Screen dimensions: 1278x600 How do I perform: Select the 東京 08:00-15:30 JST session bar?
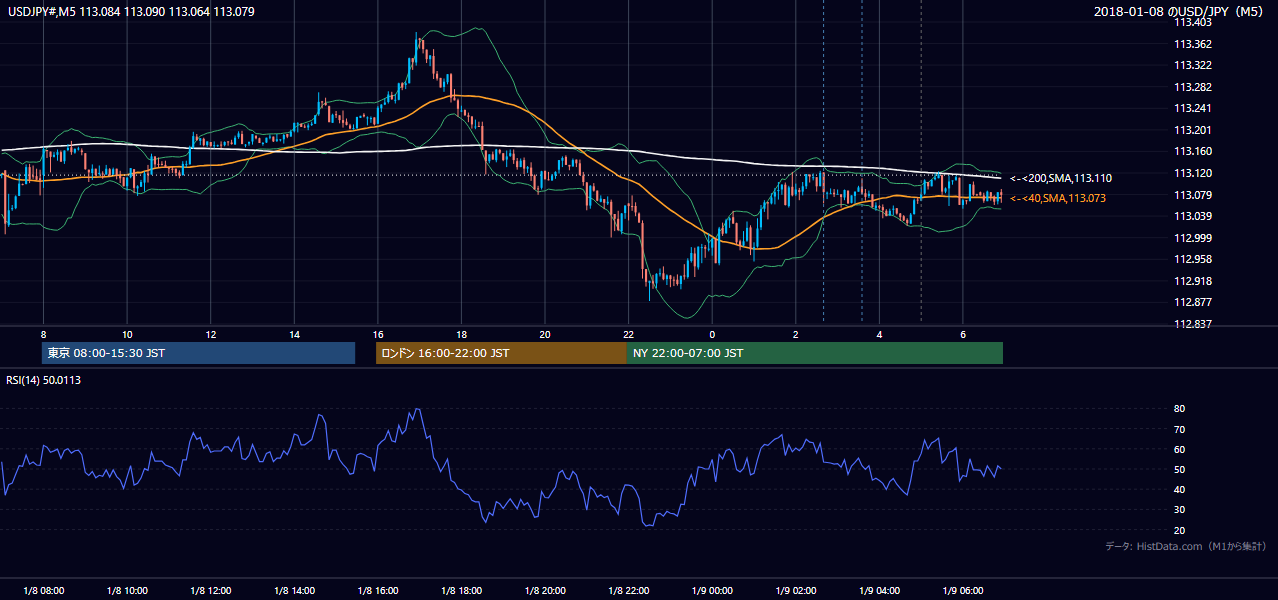(x=198, y=353)
